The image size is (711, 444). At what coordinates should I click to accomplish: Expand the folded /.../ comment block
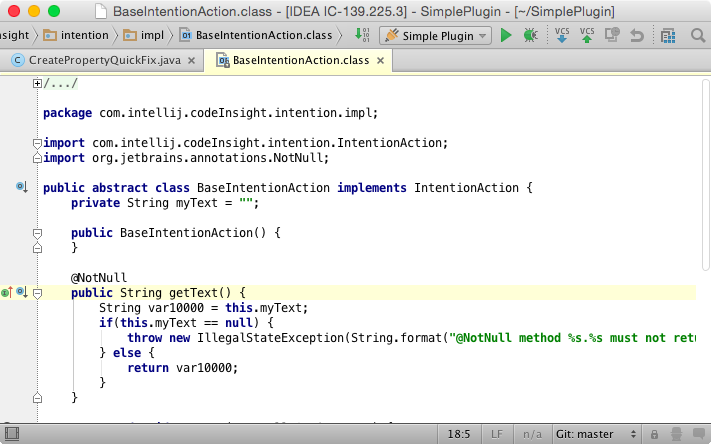click(37, 83)
